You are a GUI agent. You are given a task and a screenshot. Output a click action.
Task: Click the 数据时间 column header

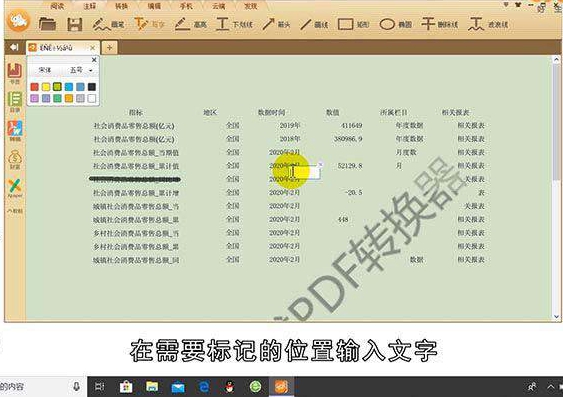click(x=272, y=112)
